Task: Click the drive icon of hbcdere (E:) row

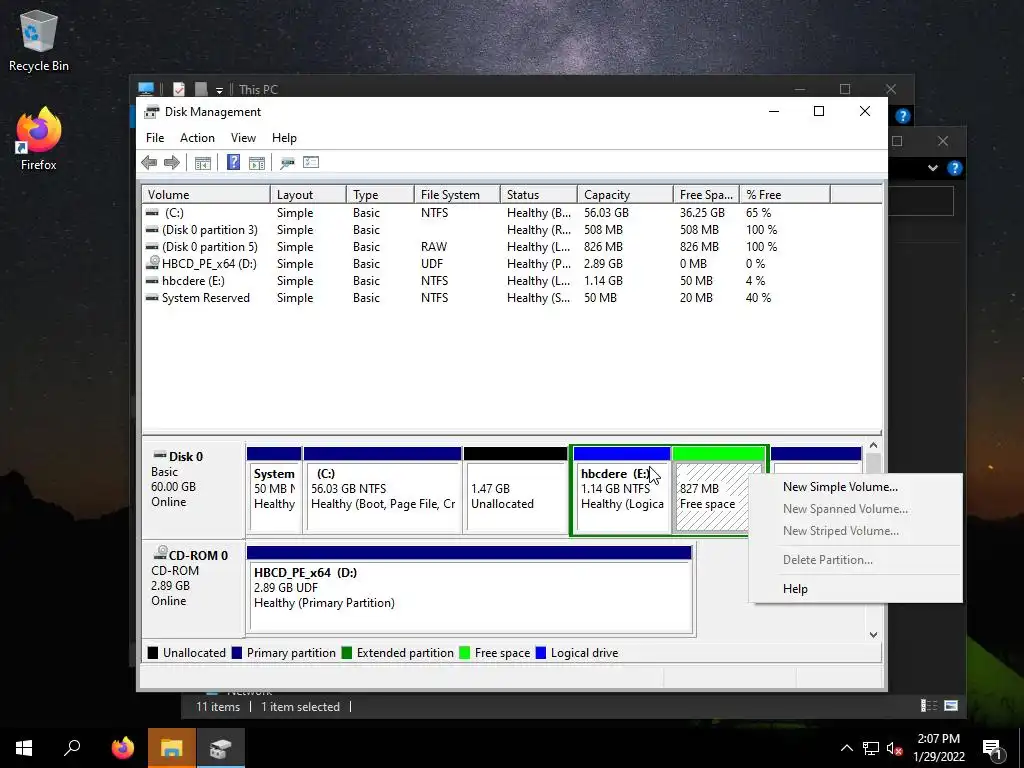Action: (152, 280)
